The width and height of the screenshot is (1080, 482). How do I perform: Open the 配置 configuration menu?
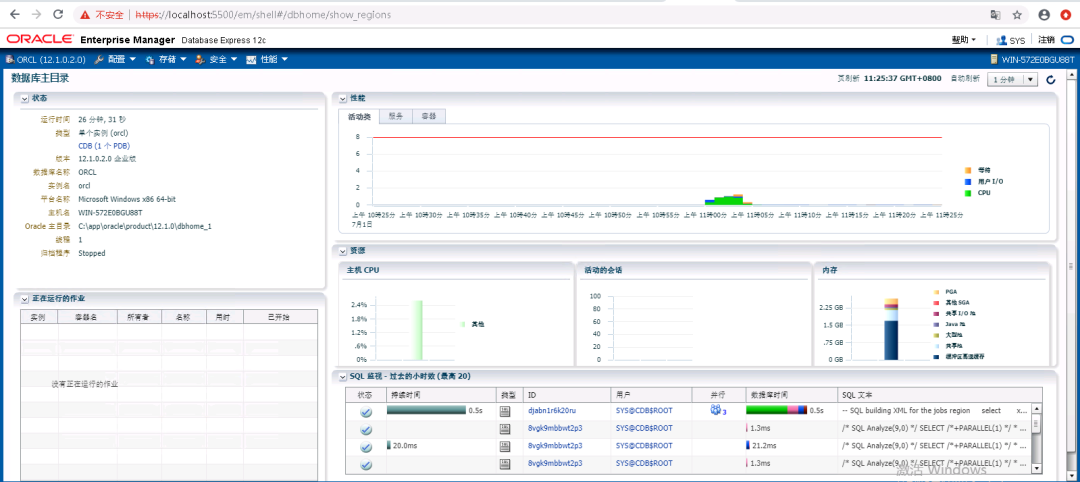pyautogui.click(x=116, y=60)
